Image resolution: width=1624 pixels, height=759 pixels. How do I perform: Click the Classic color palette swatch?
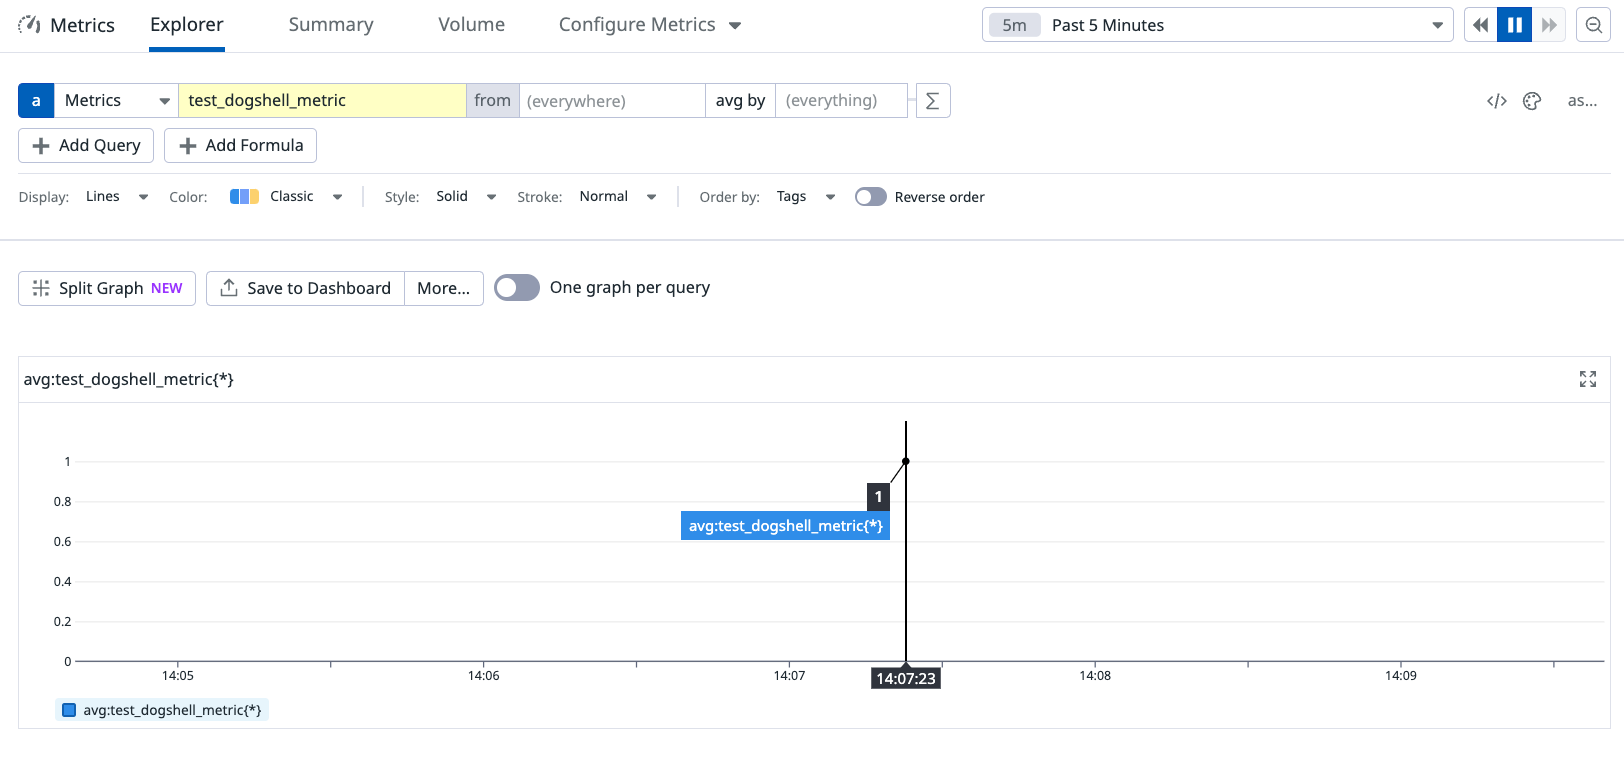tap(244, 197)
